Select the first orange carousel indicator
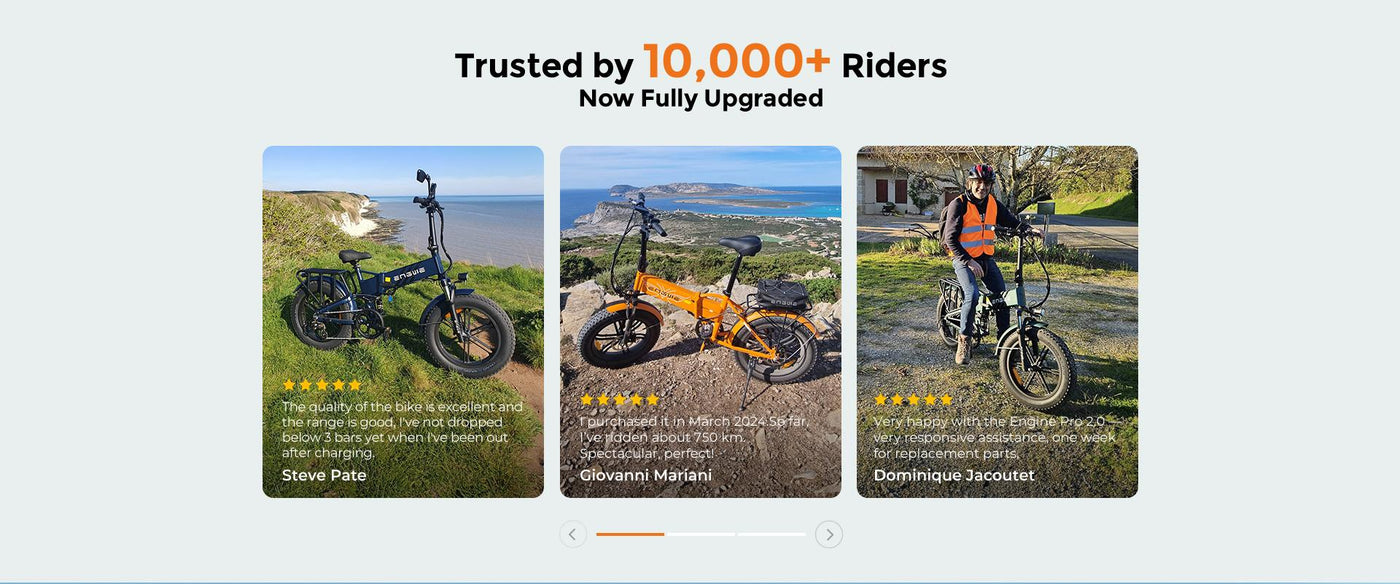Image resolution: width=1400 pixels, height=584 pixels. (630, 534)
